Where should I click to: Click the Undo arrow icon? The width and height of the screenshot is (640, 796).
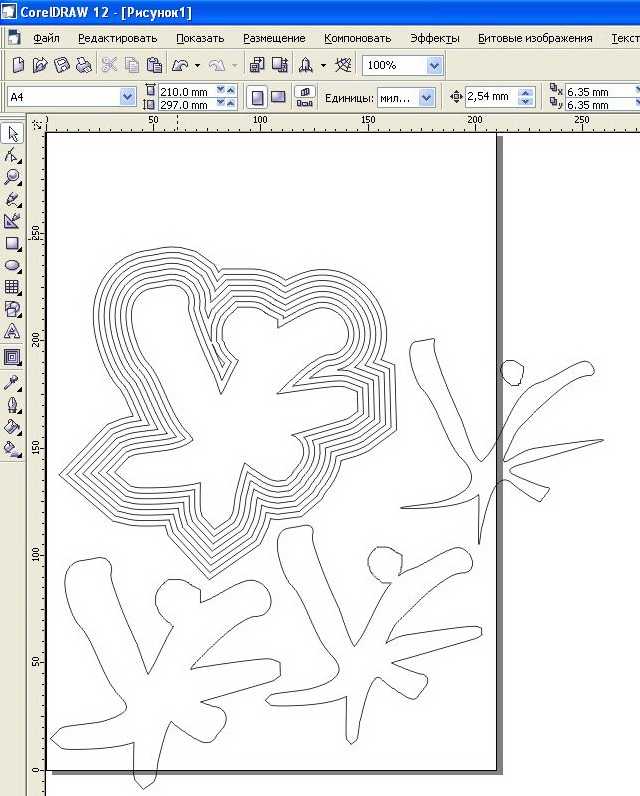[x=180, y=65]
